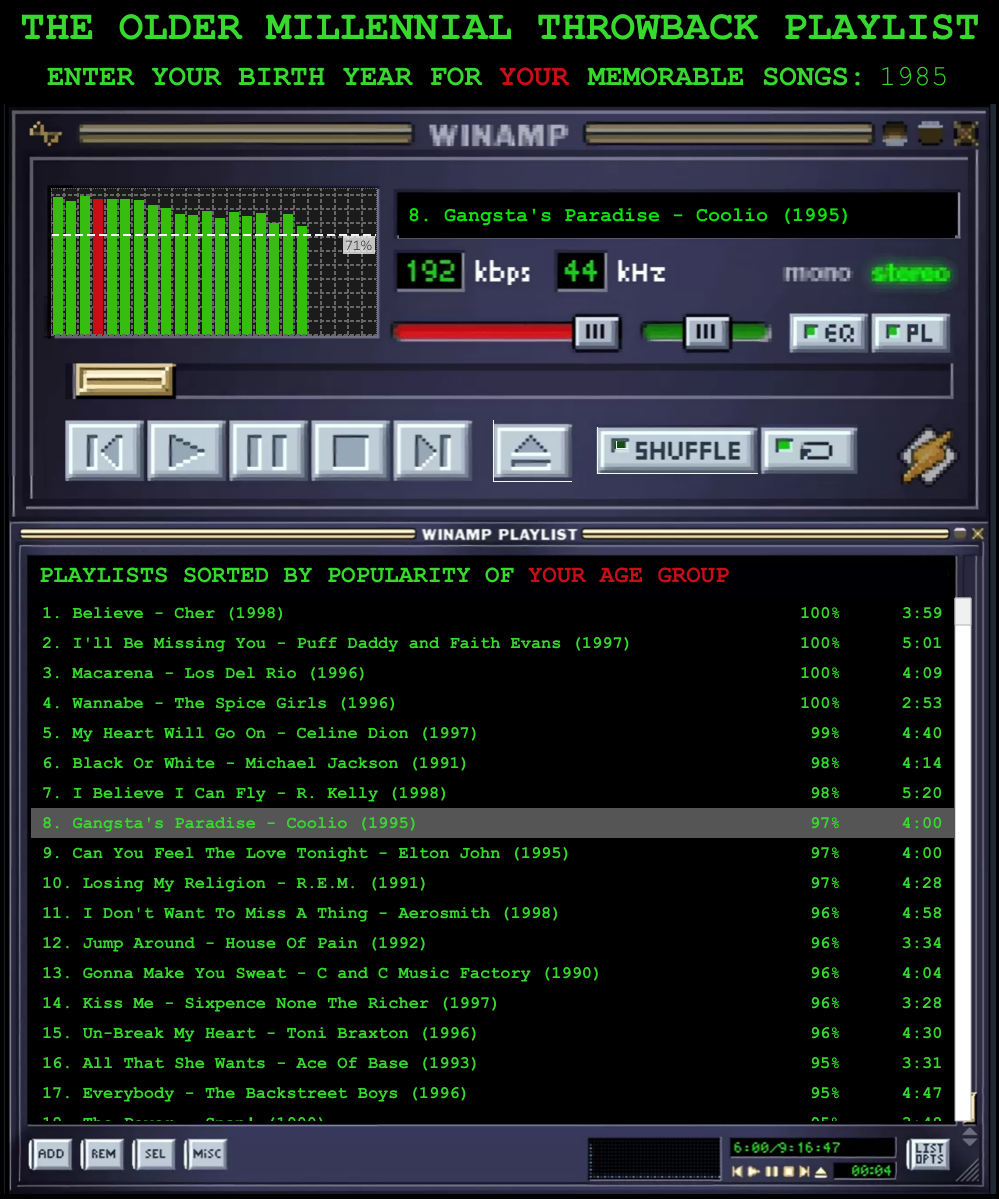Toggle the EQ equalizer button
Viewport: 999px width, 1199px height.
828,333
